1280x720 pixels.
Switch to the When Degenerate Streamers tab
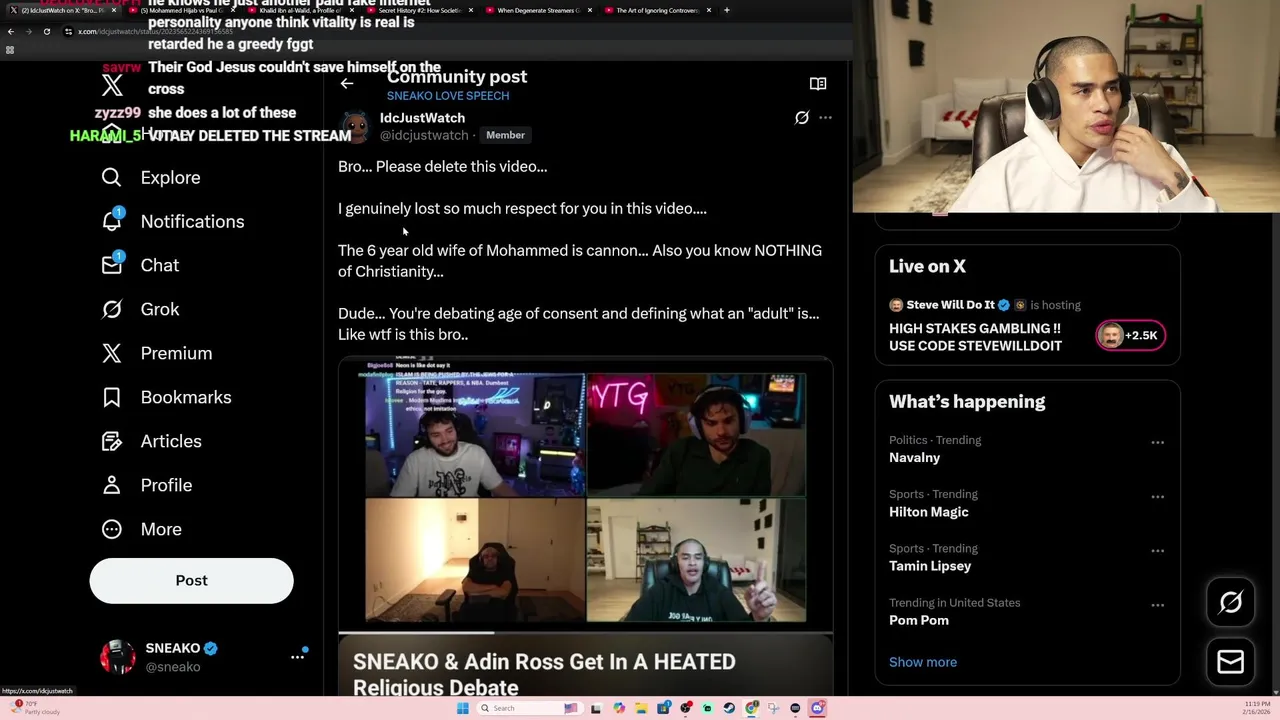[x=537, y=10]
